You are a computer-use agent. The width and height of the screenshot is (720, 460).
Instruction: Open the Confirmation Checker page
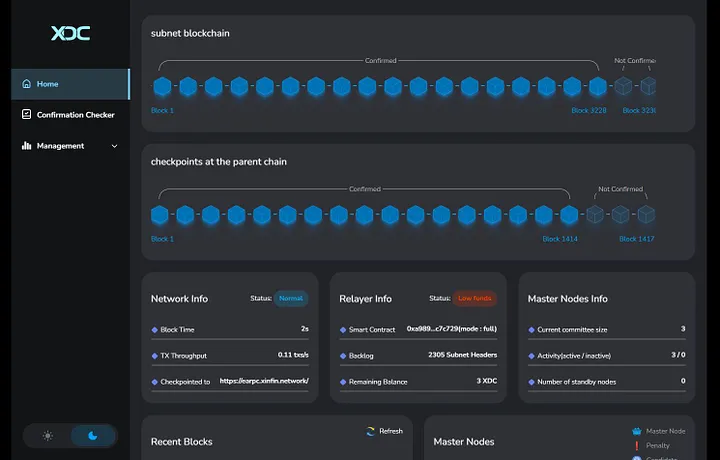[75, 115]
